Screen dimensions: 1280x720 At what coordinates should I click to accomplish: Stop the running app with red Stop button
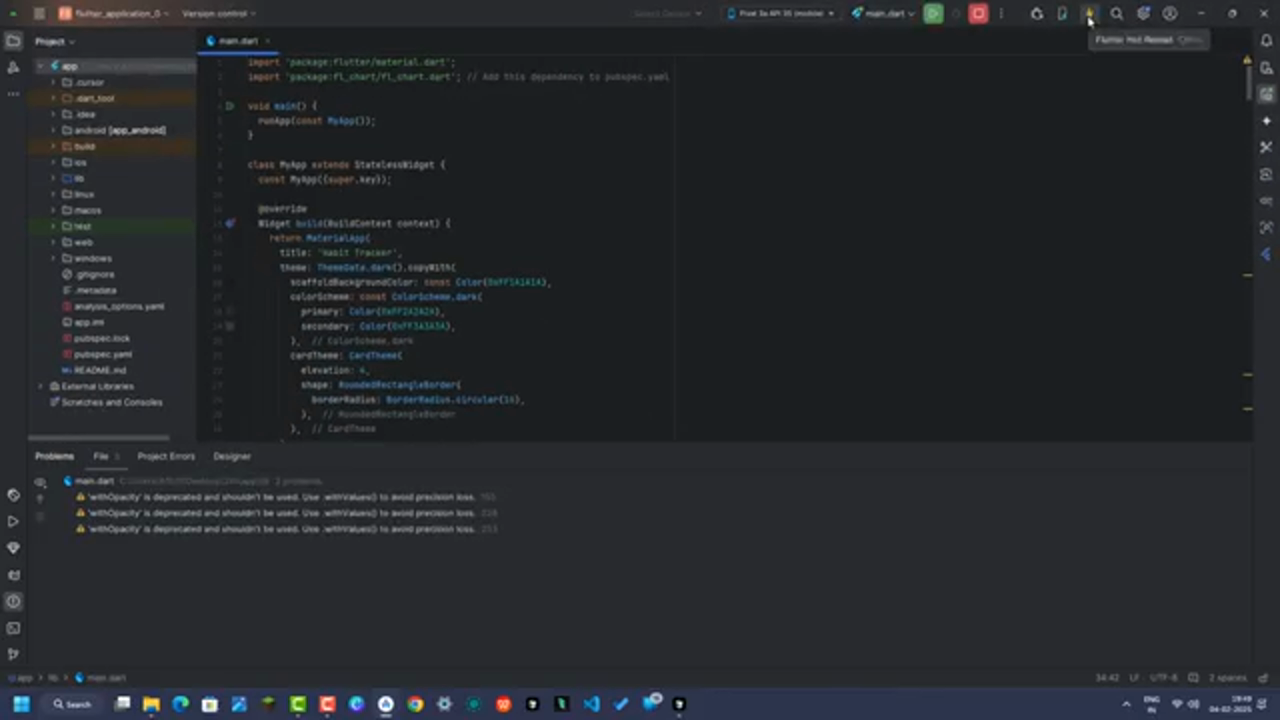coord(978,14)
